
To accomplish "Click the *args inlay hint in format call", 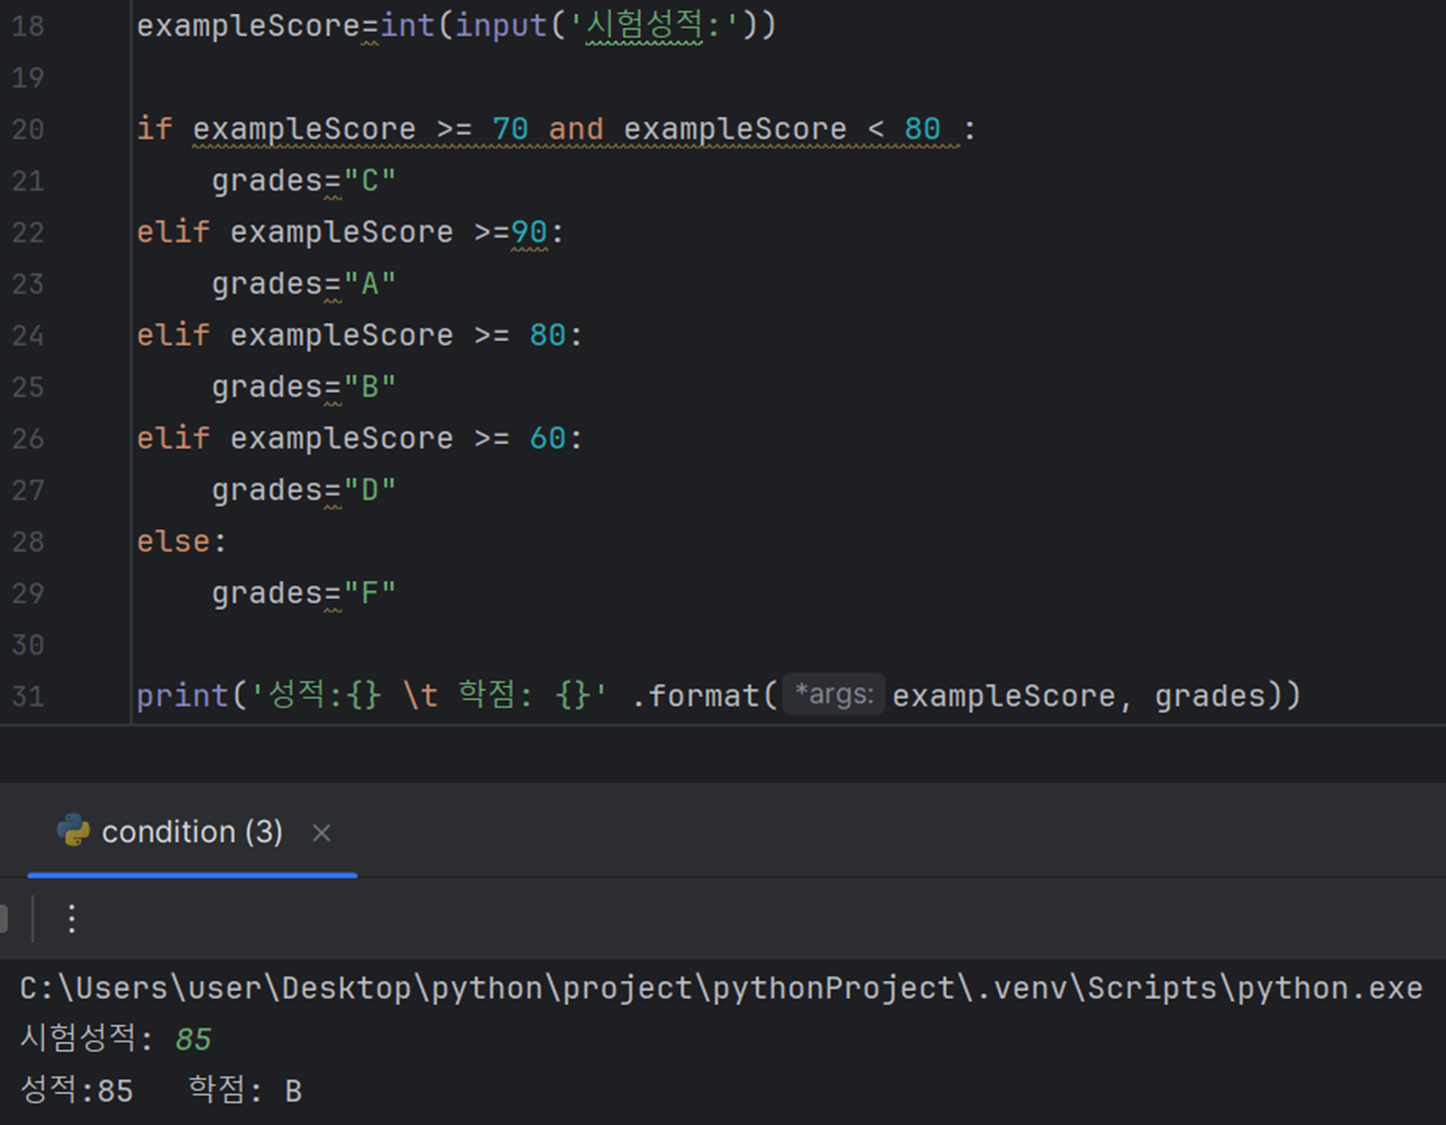I will (x=834, y=694).
